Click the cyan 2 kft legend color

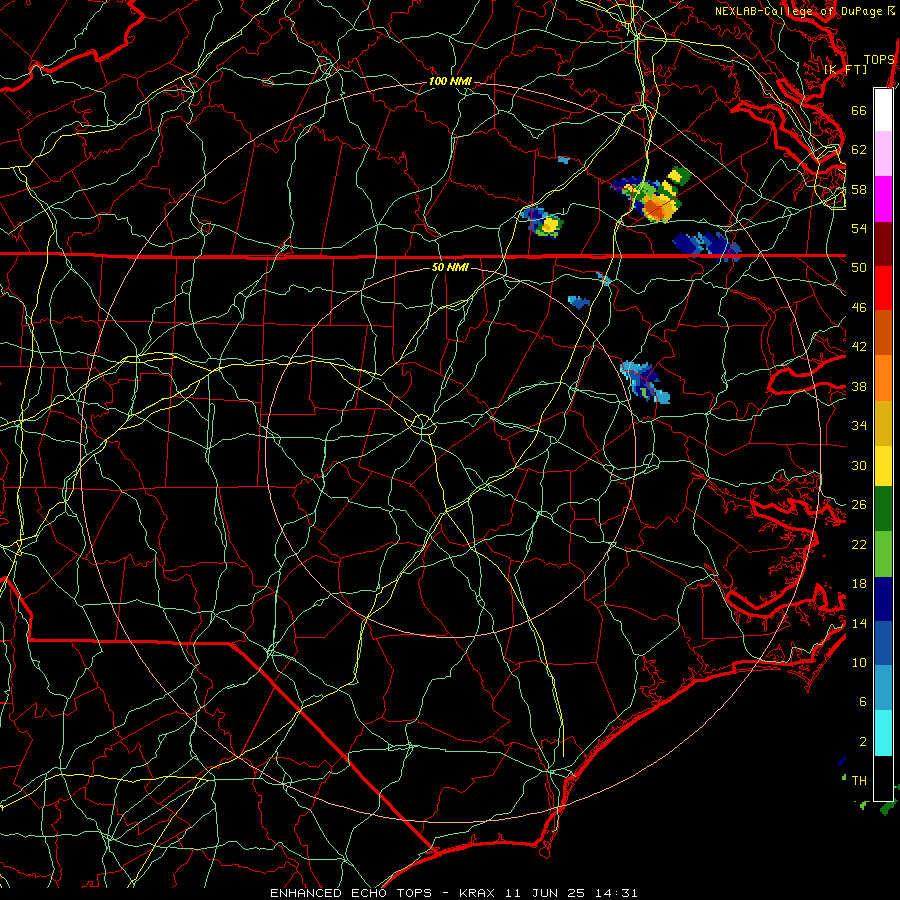pyautogui.click(x=883, y=733)
